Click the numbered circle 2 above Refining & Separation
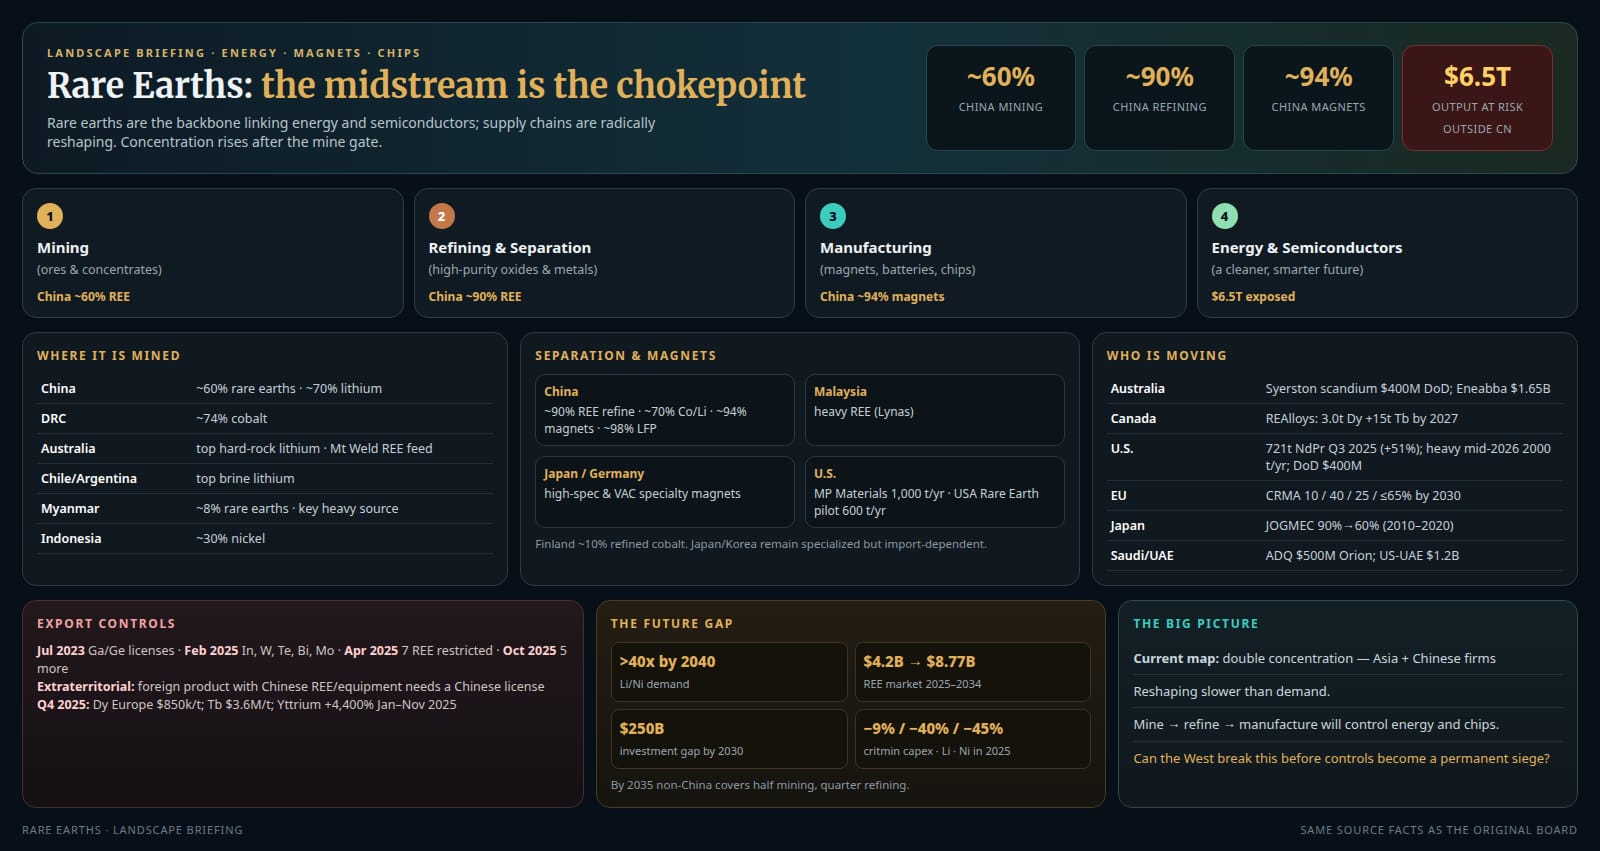The height and width of the screenshot is (851, 1600). pos(442,216)
